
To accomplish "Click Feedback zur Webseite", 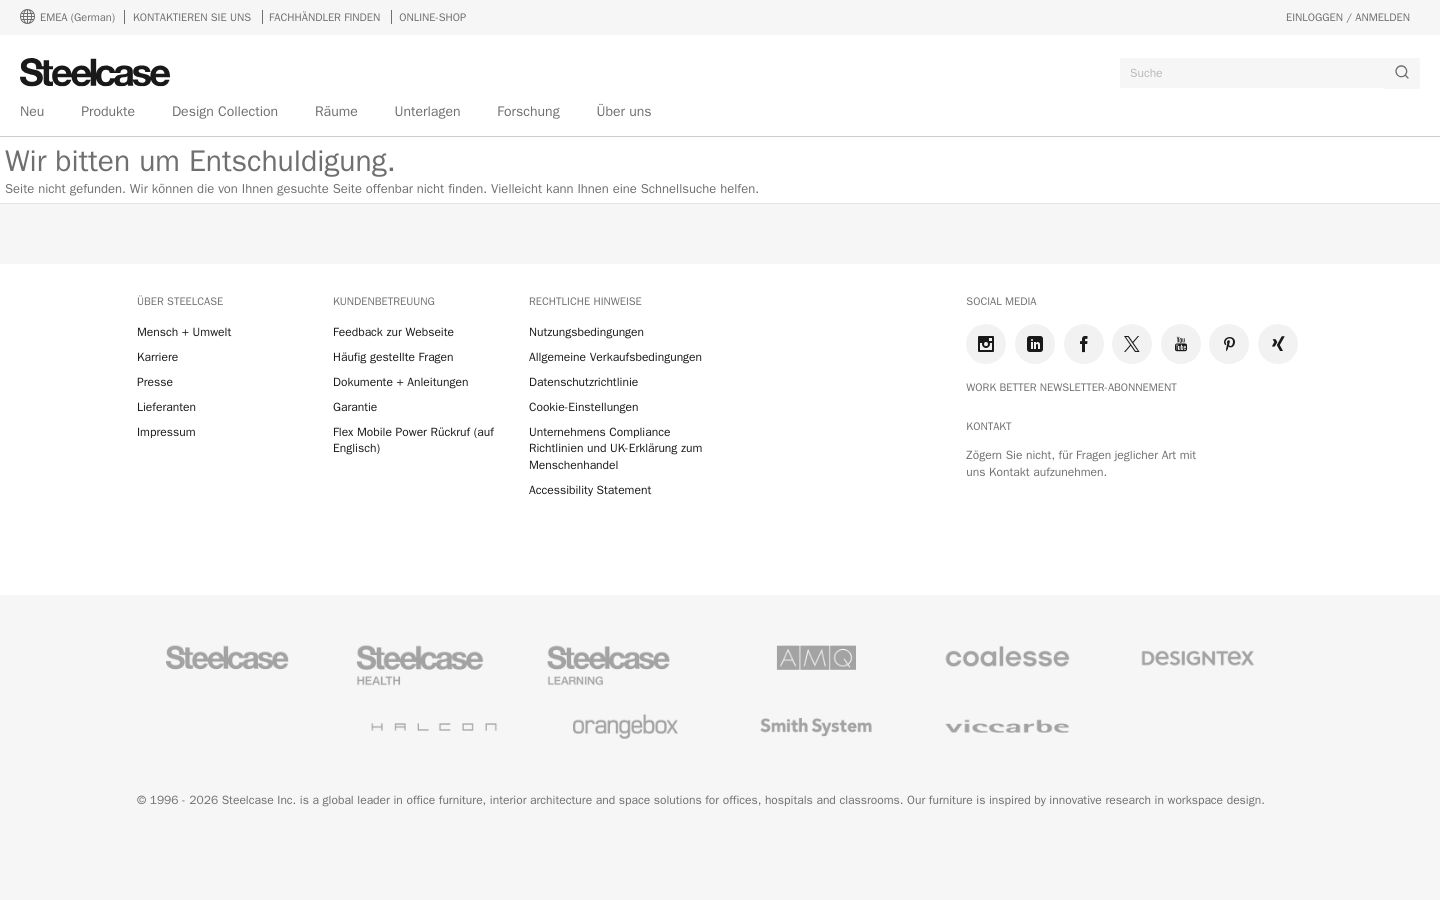I will click(x=393, y=332).
